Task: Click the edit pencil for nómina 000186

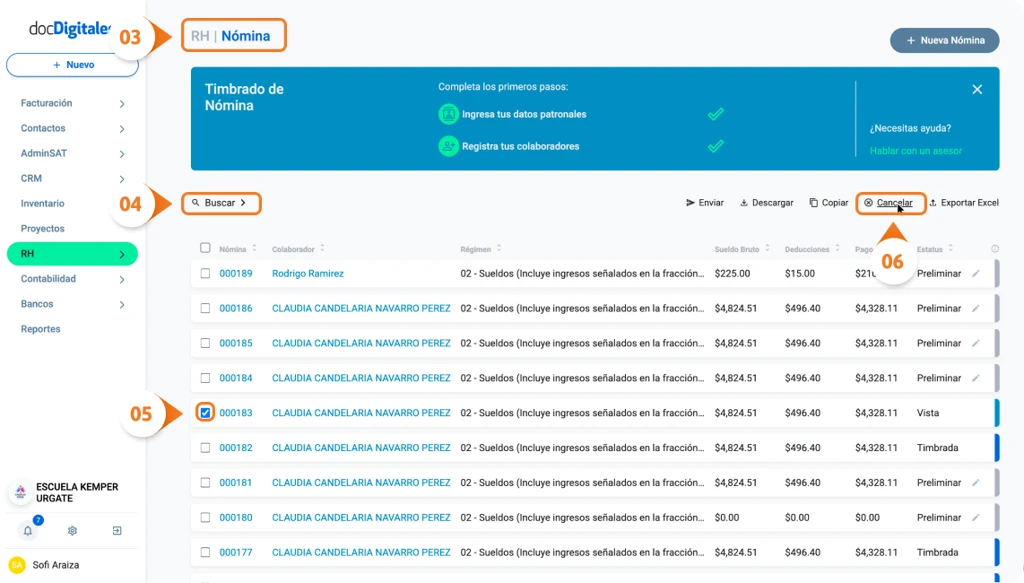Action: pos(976,308)
